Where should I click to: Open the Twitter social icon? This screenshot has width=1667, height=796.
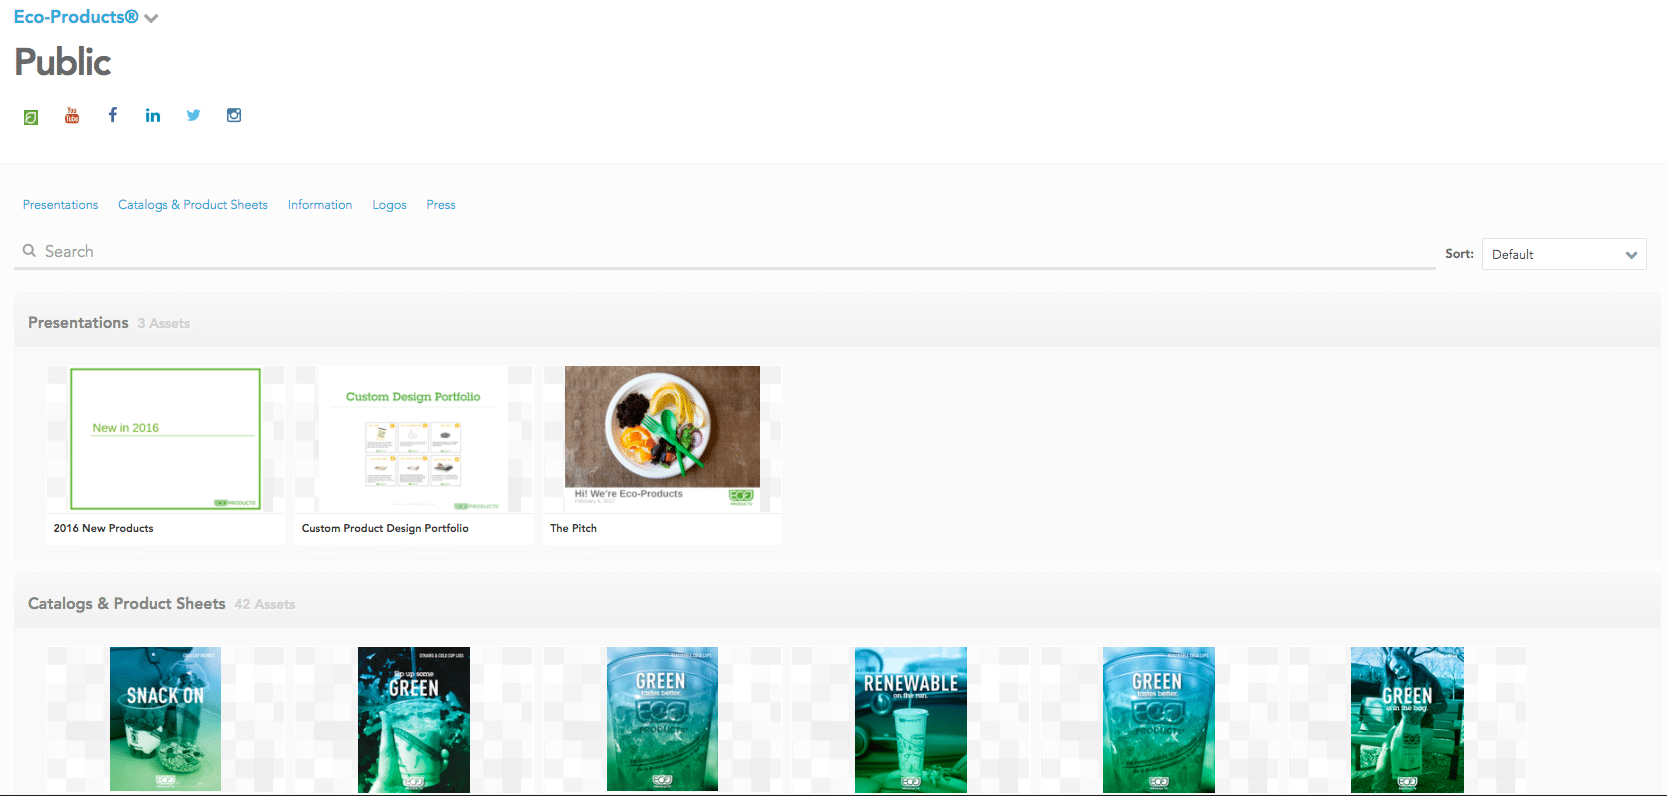click(193, 115)
